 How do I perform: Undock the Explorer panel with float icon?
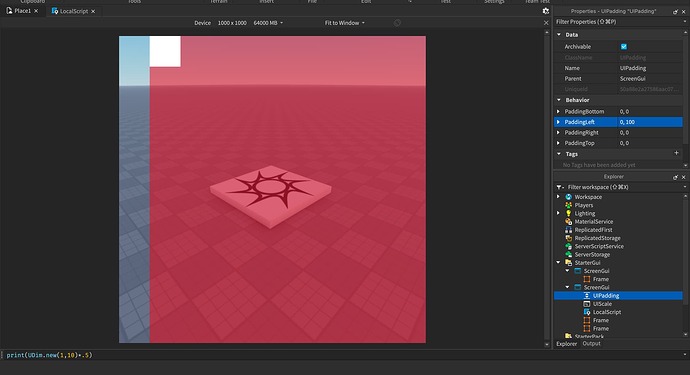pos(675,177)
